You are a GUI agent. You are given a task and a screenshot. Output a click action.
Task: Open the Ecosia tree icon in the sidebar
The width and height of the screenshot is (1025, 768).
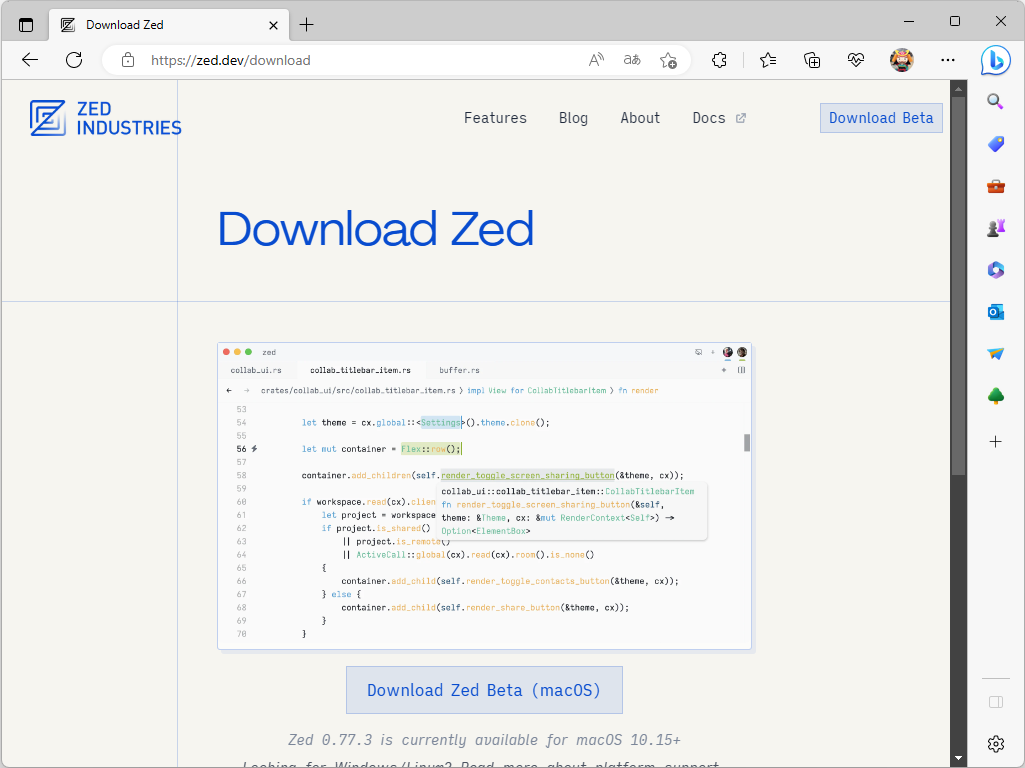coord(995,395)
